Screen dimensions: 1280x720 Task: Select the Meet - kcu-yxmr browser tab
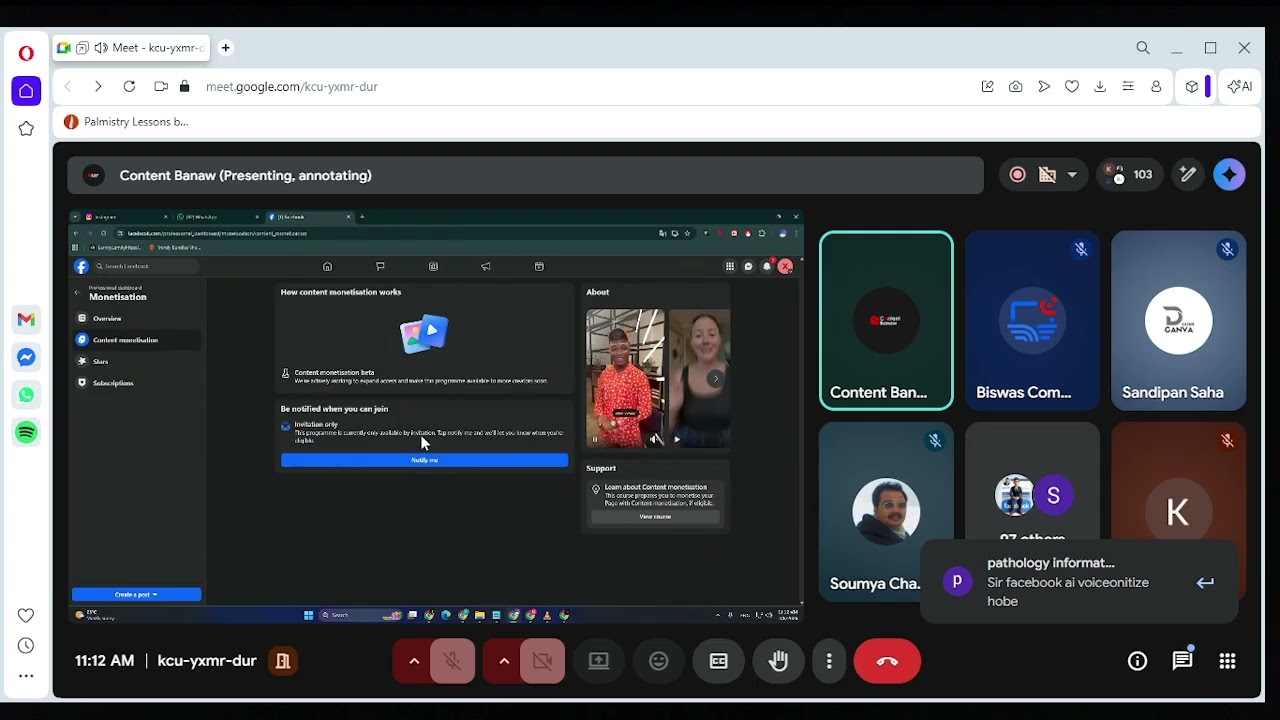(132, 48)
